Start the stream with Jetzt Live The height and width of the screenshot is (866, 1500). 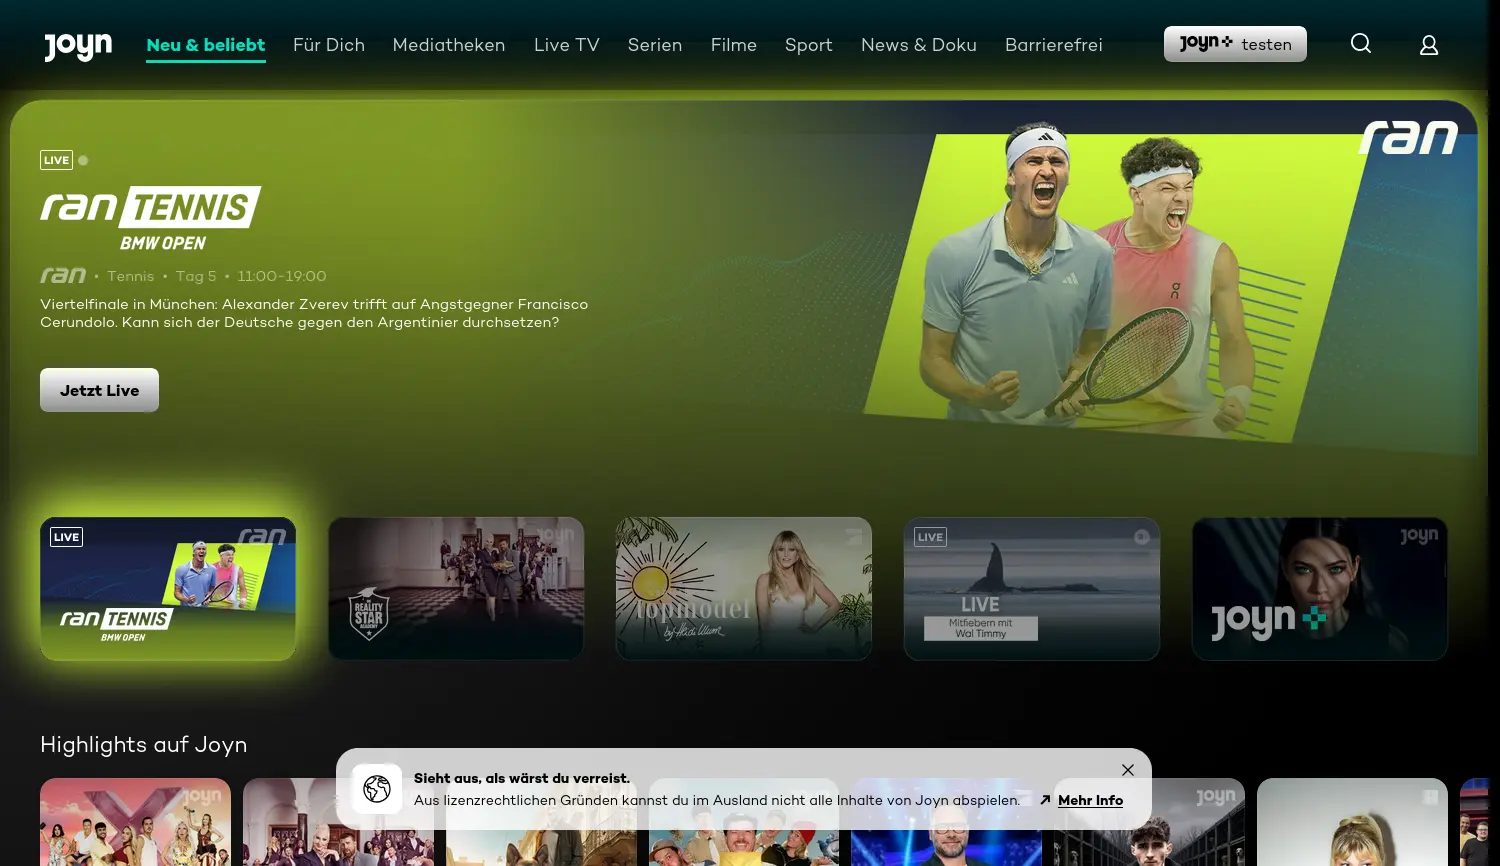99,390
